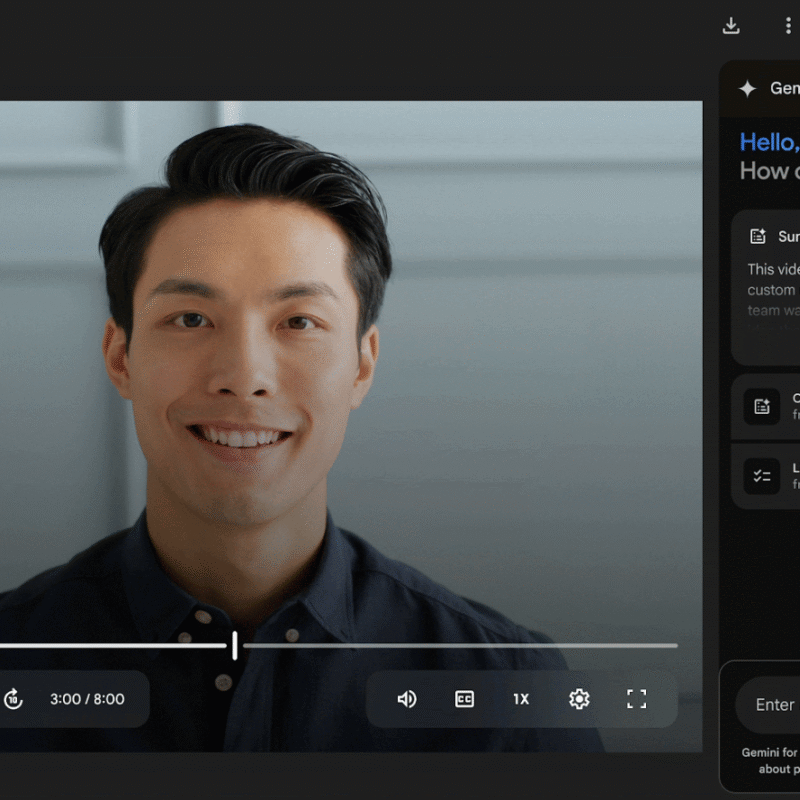Viewport: 800px width, 800px height.
Task: Select the suggestion card with the sparkle-note icon
Action: 766,407
